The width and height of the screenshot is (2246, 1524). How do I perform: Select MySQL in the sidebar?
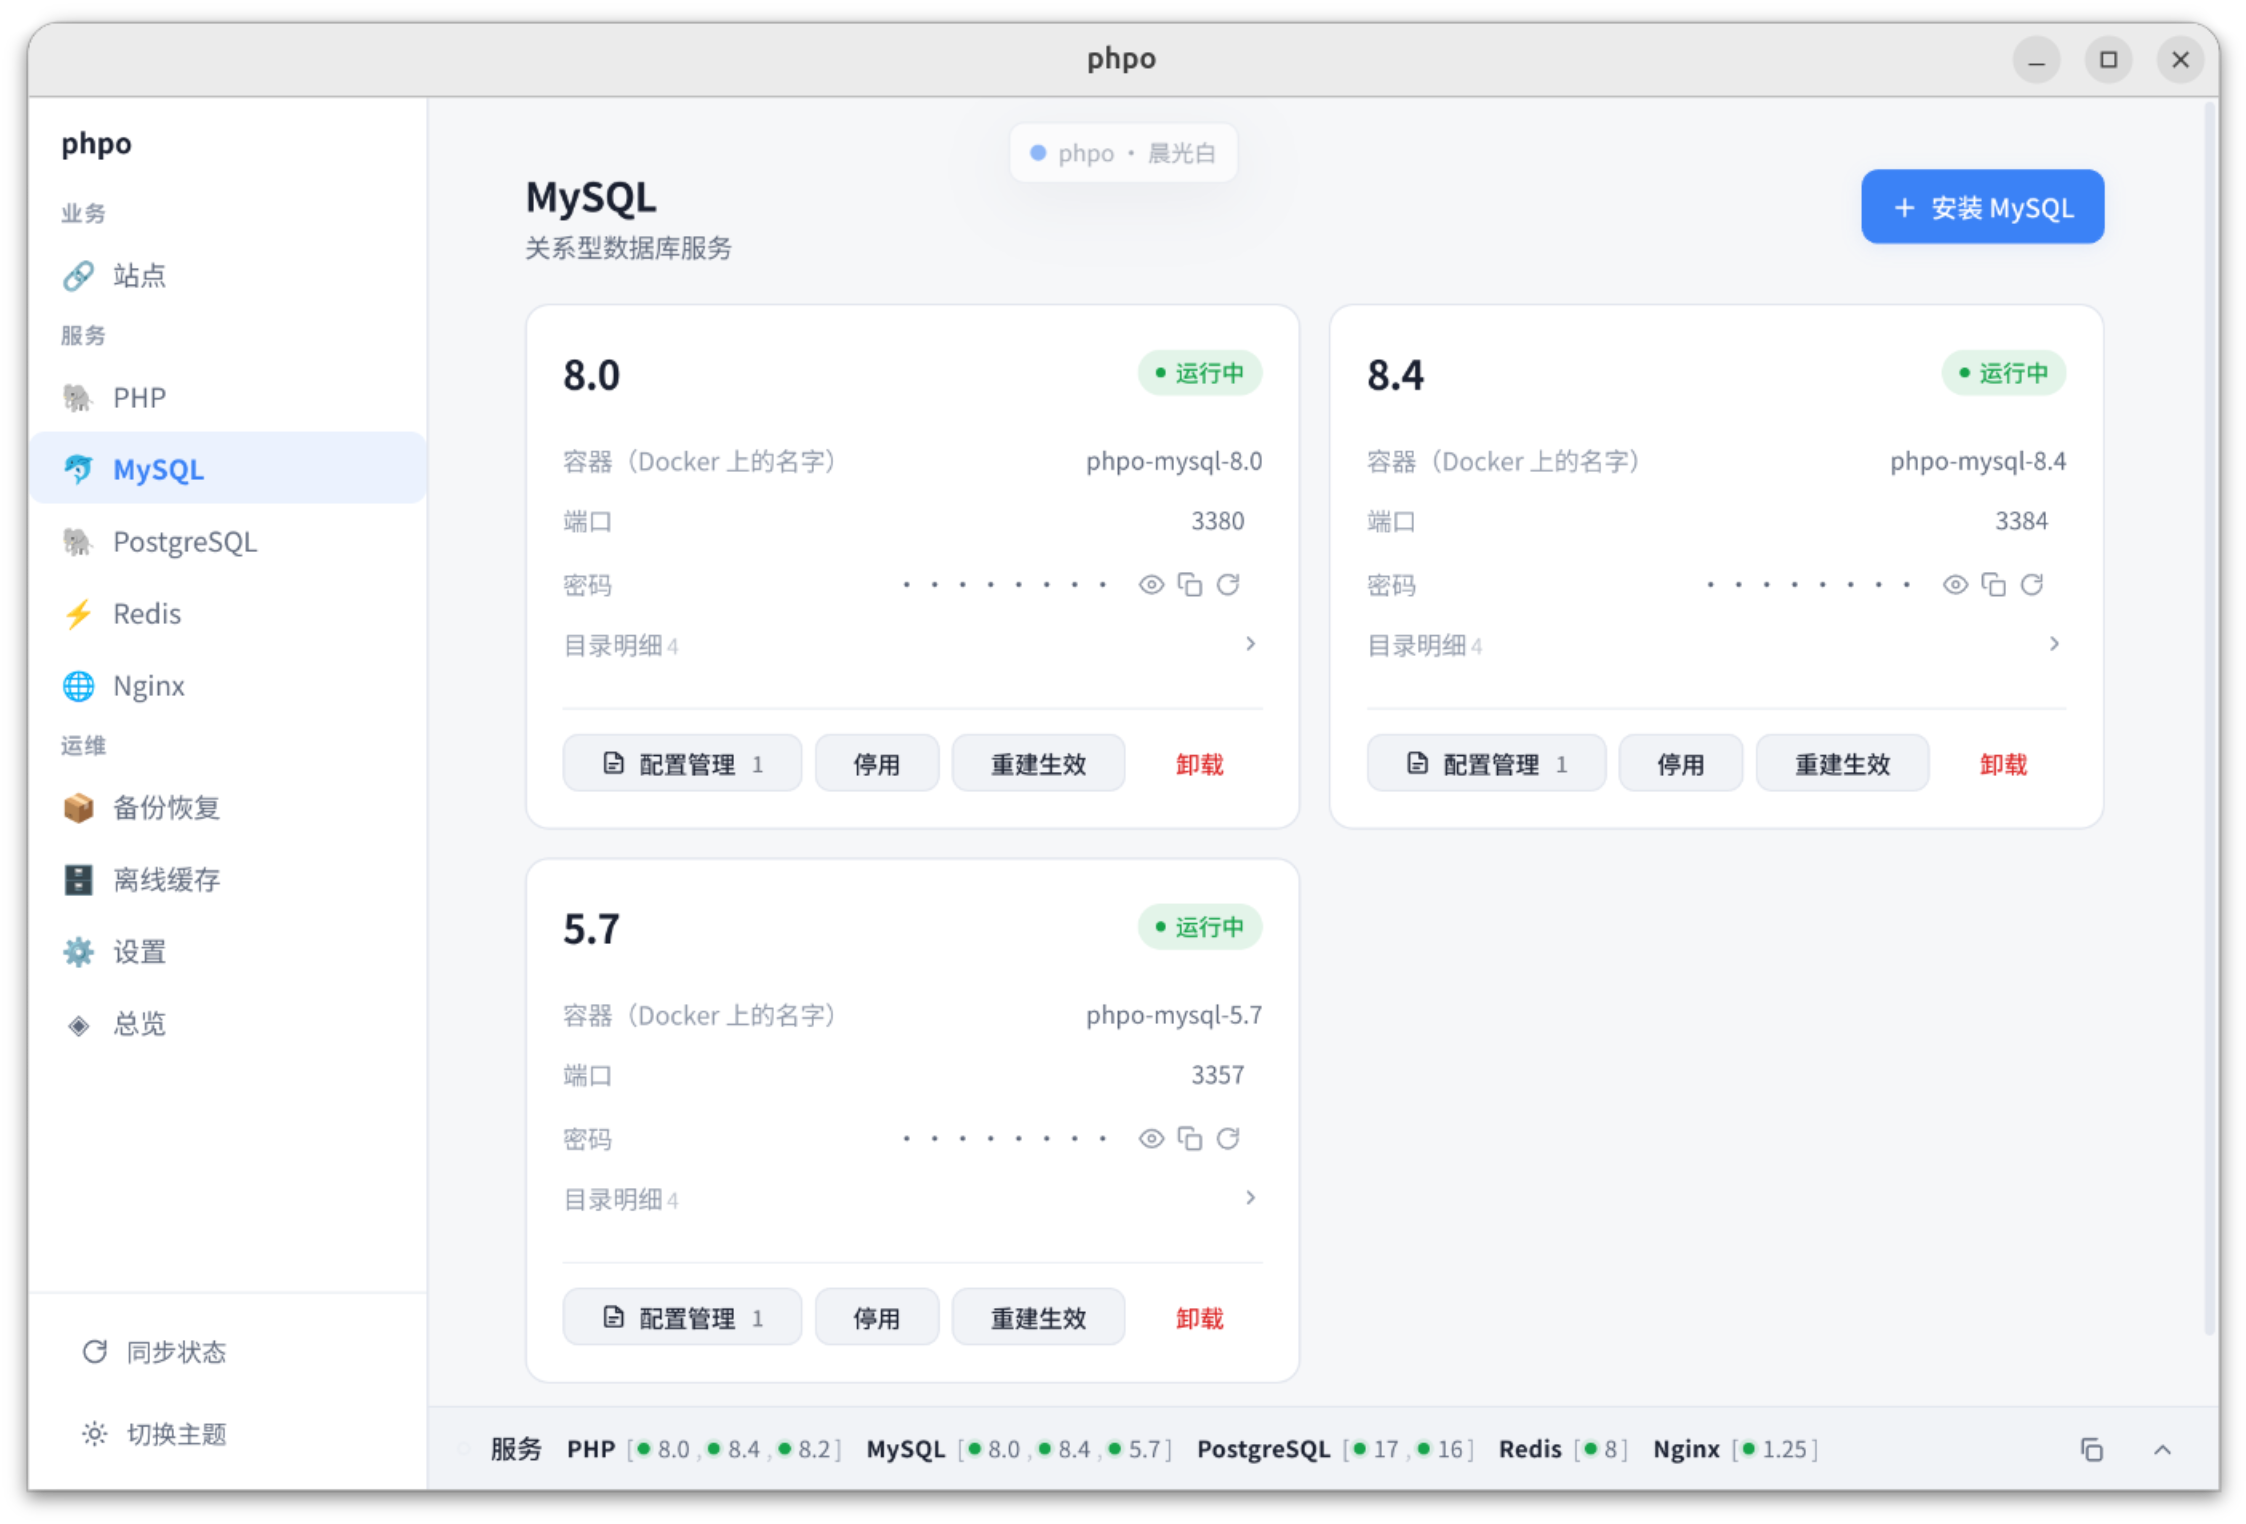[228, 469]
